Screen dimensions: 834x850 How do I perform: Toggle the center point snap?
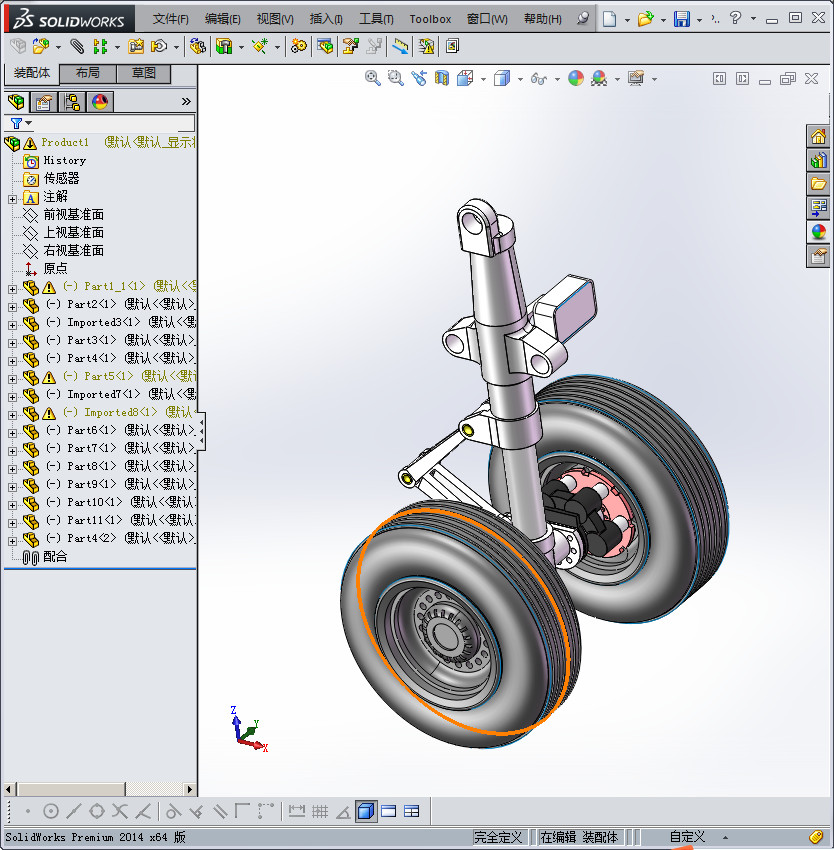50,811
